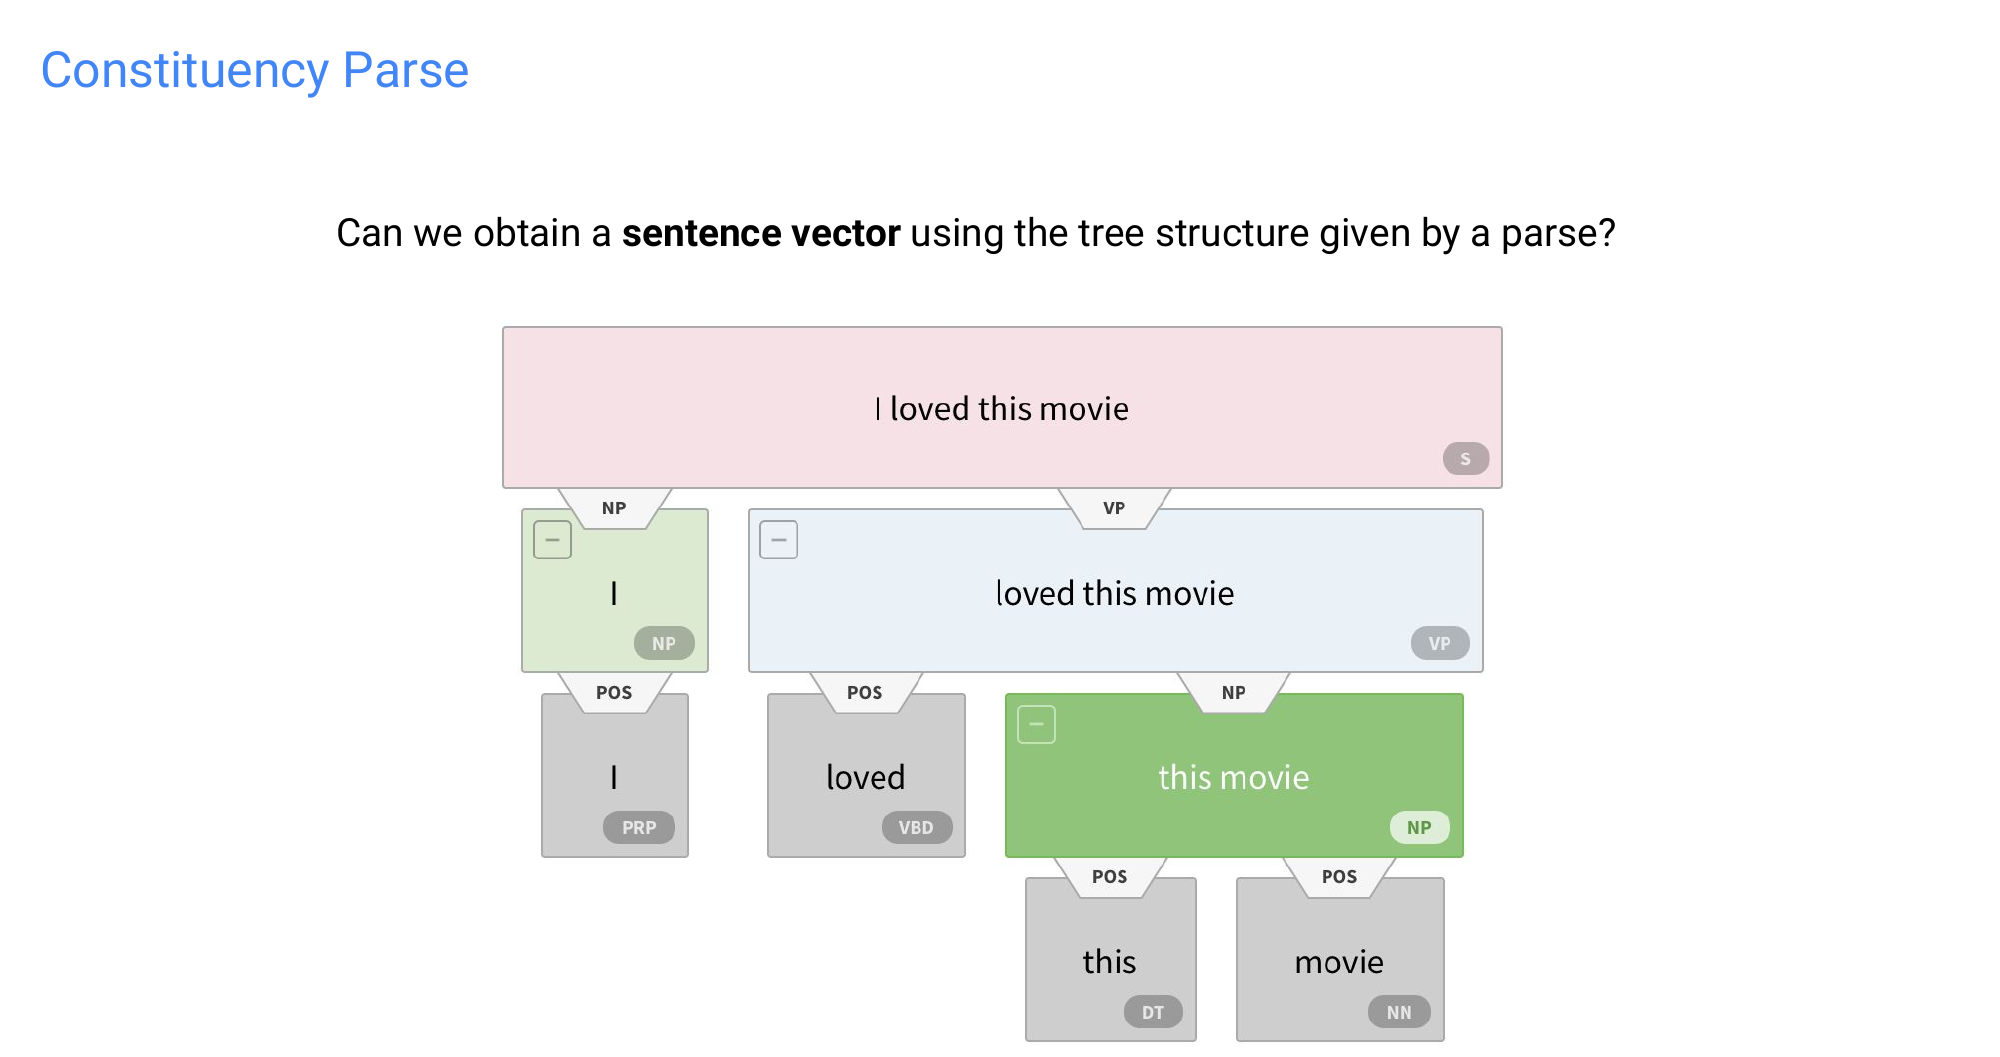
Task: Click the S tag badge on sentence node
Action: 1465,459
